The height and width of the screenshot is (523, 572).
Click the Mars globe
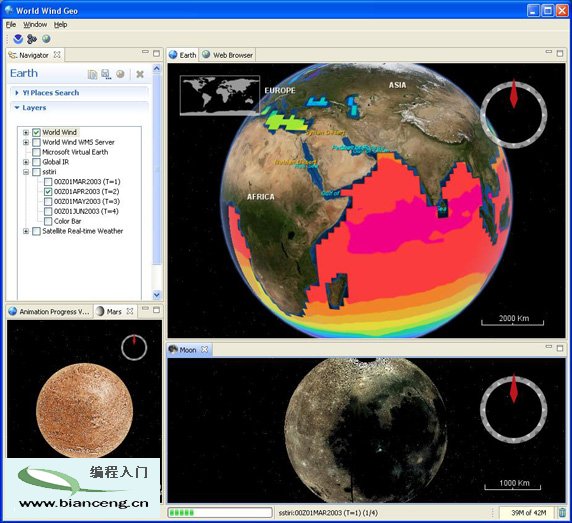(x=85, y=410)
